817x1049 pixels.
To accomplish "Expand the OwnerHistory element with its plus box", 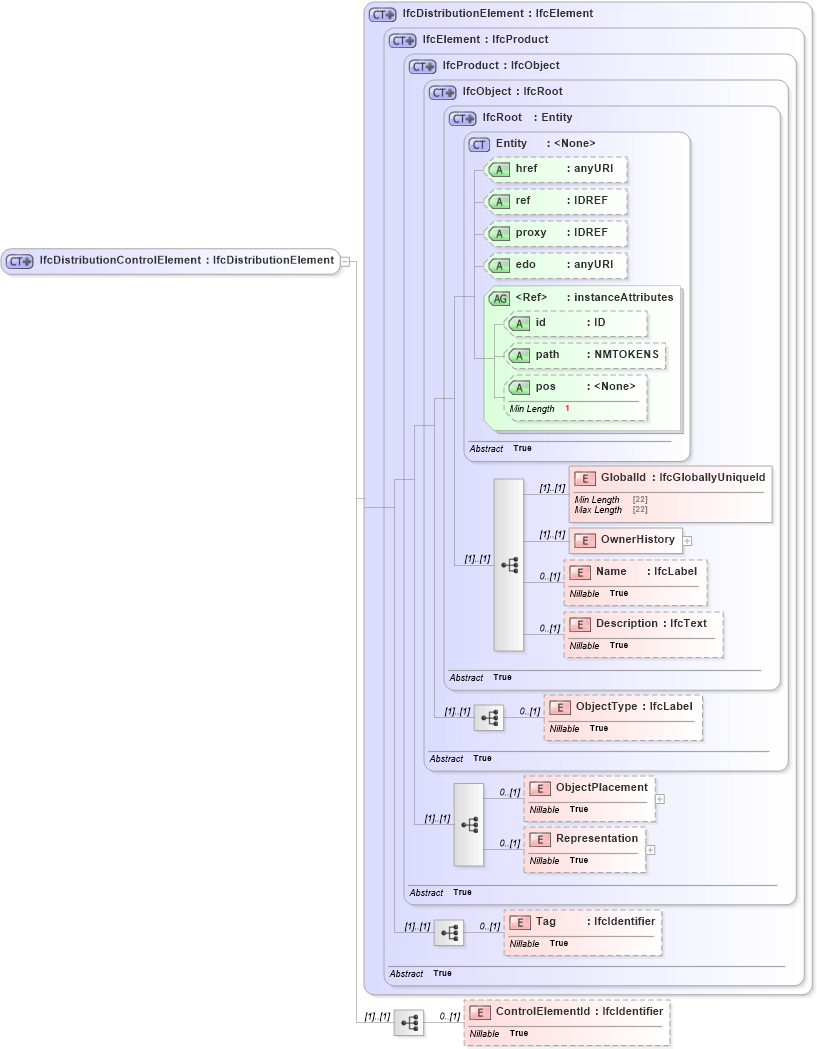I will (x=686, y=540).
